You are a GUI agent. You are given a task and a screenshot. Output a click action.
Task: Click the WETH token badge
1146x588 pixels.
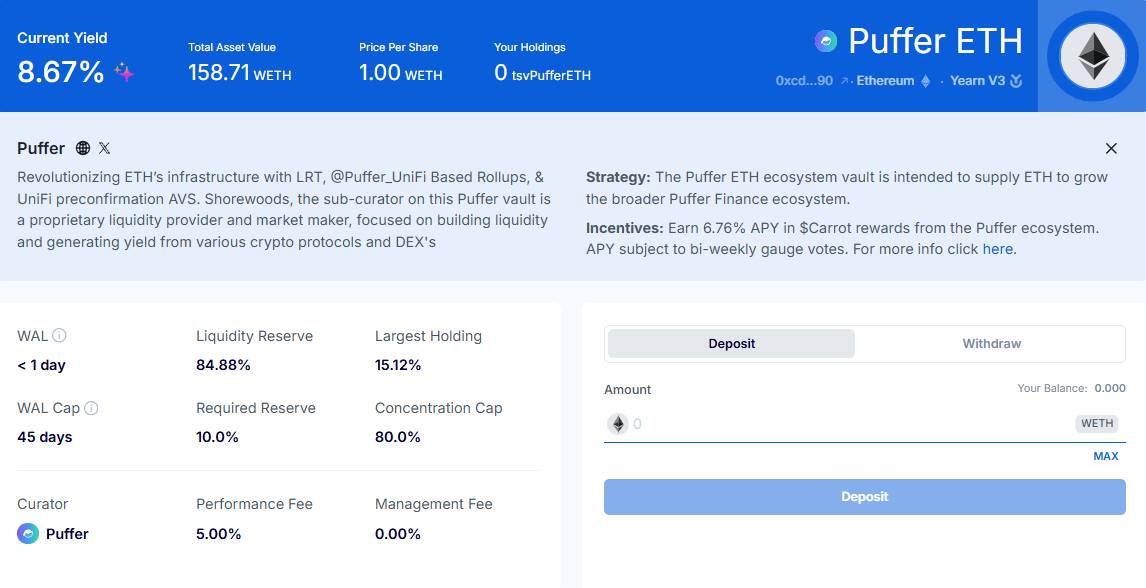click(1097, 424)
